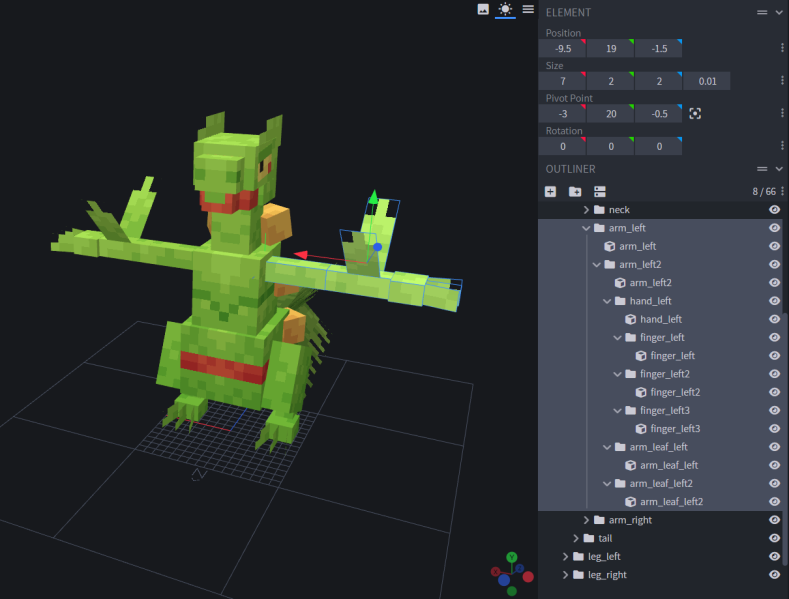Click the Size inflate field 0.01
This screenshot has width=789, height=599.
tap(707, 81)
